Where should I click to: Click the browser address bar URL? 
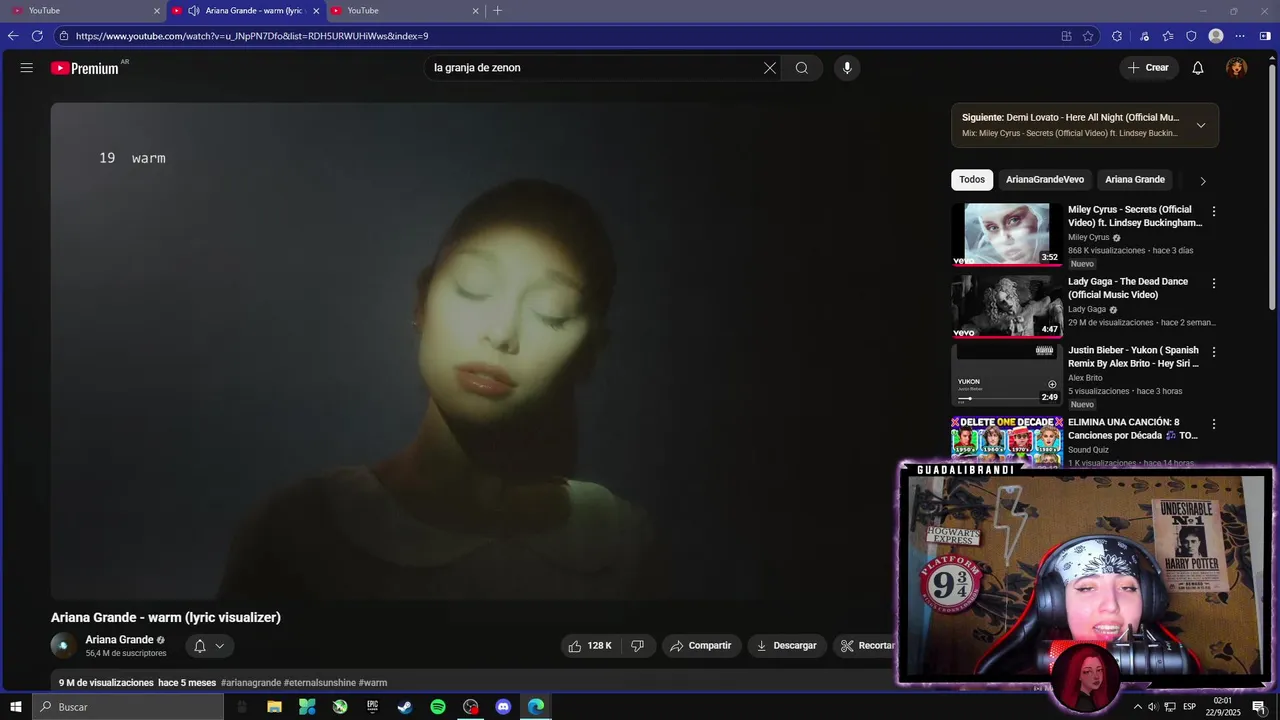click(252, 36)
